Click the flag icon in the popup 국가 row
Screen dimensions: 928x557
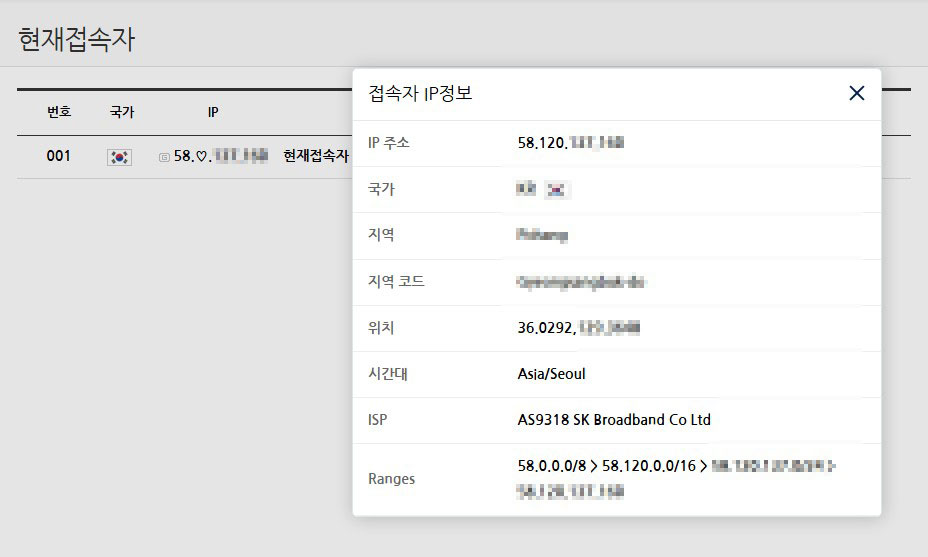pos(555,189)
